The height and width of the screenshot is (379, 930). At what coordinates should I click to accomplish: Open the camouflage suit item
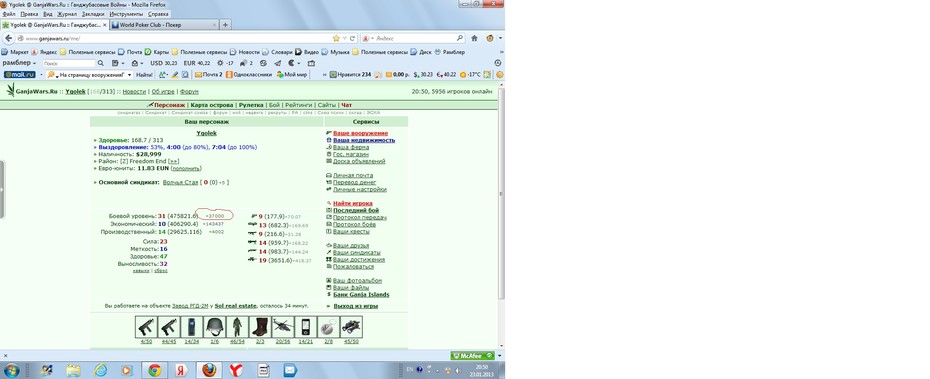[x=237, y=327]
